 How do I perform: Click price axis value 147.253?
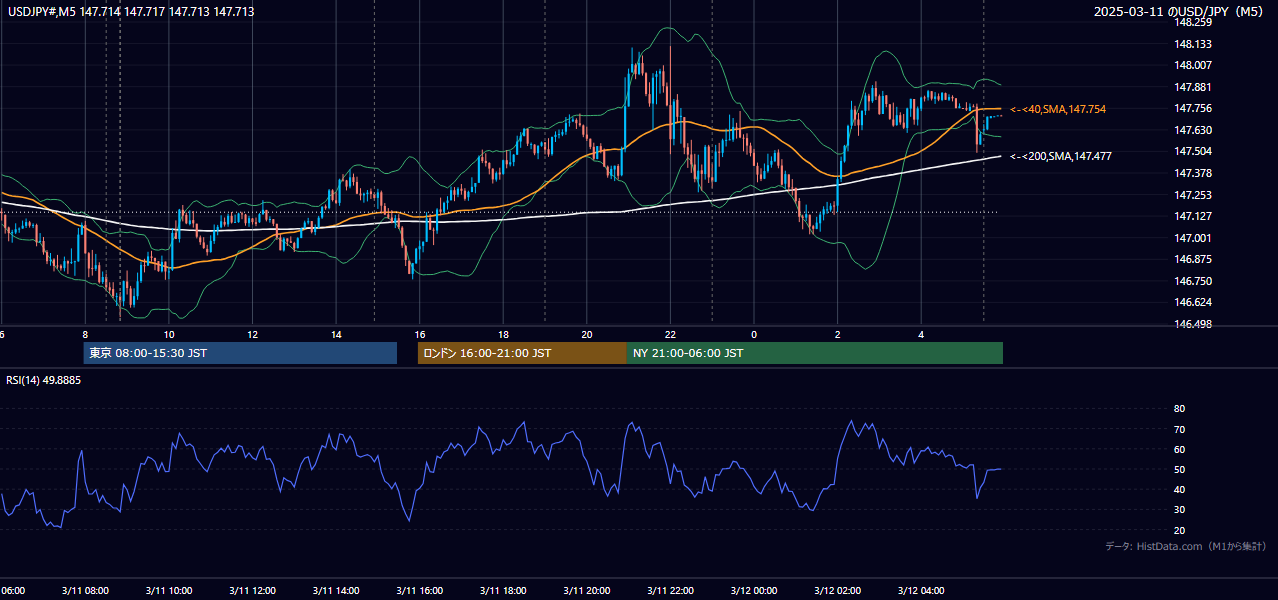point(1192,195)
